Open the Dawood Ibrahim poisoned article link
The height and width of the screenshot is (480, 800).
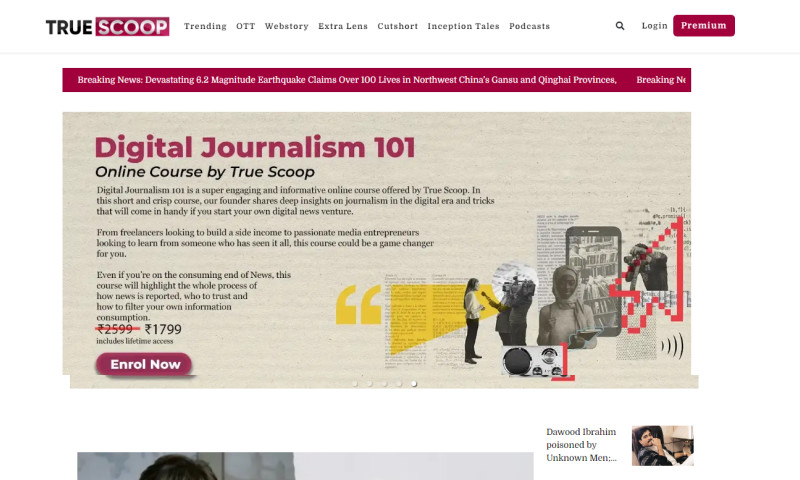[581, 445]
